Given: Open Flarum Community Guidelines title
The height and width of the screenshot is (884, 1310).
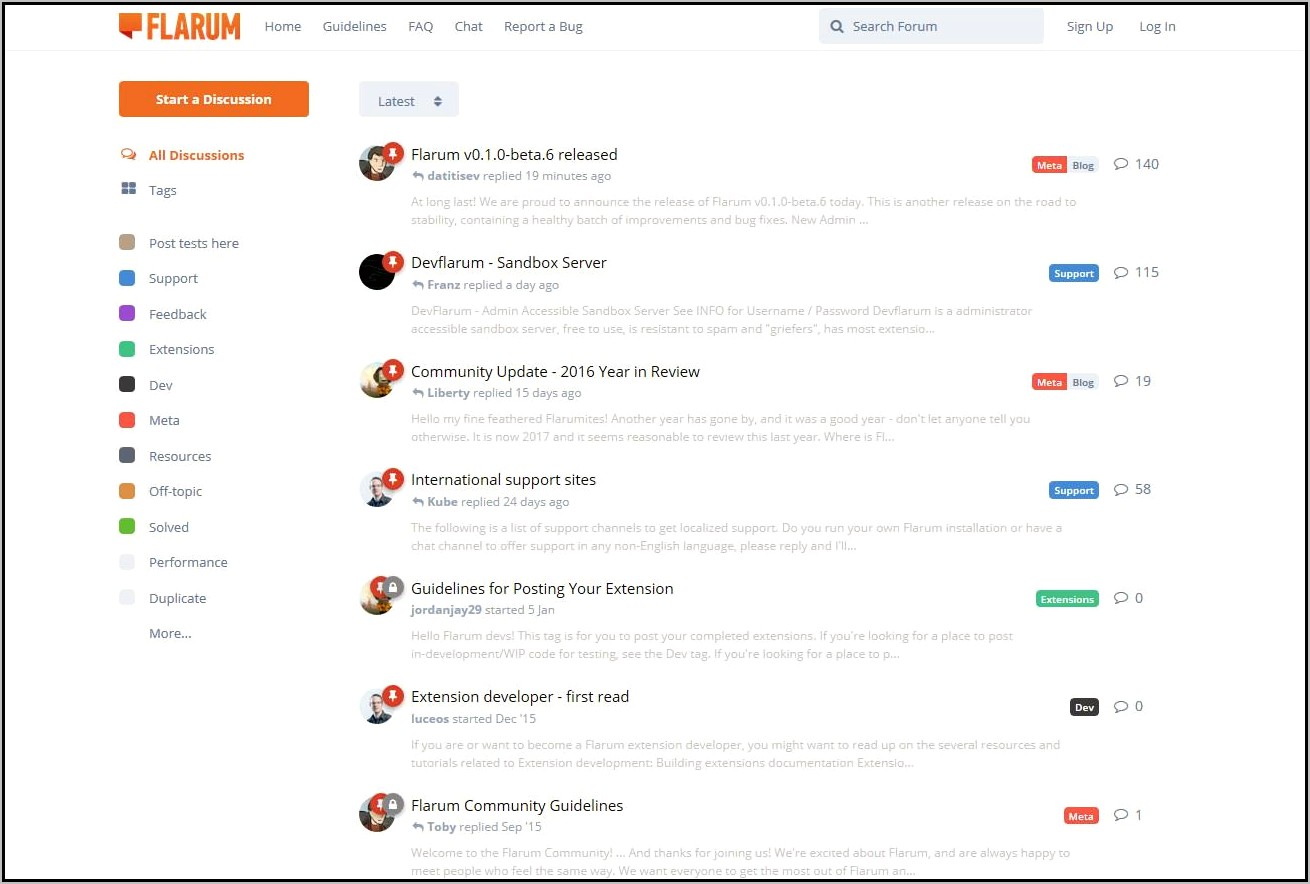Looking at the screenshot, I should click(x=517, y=805).
